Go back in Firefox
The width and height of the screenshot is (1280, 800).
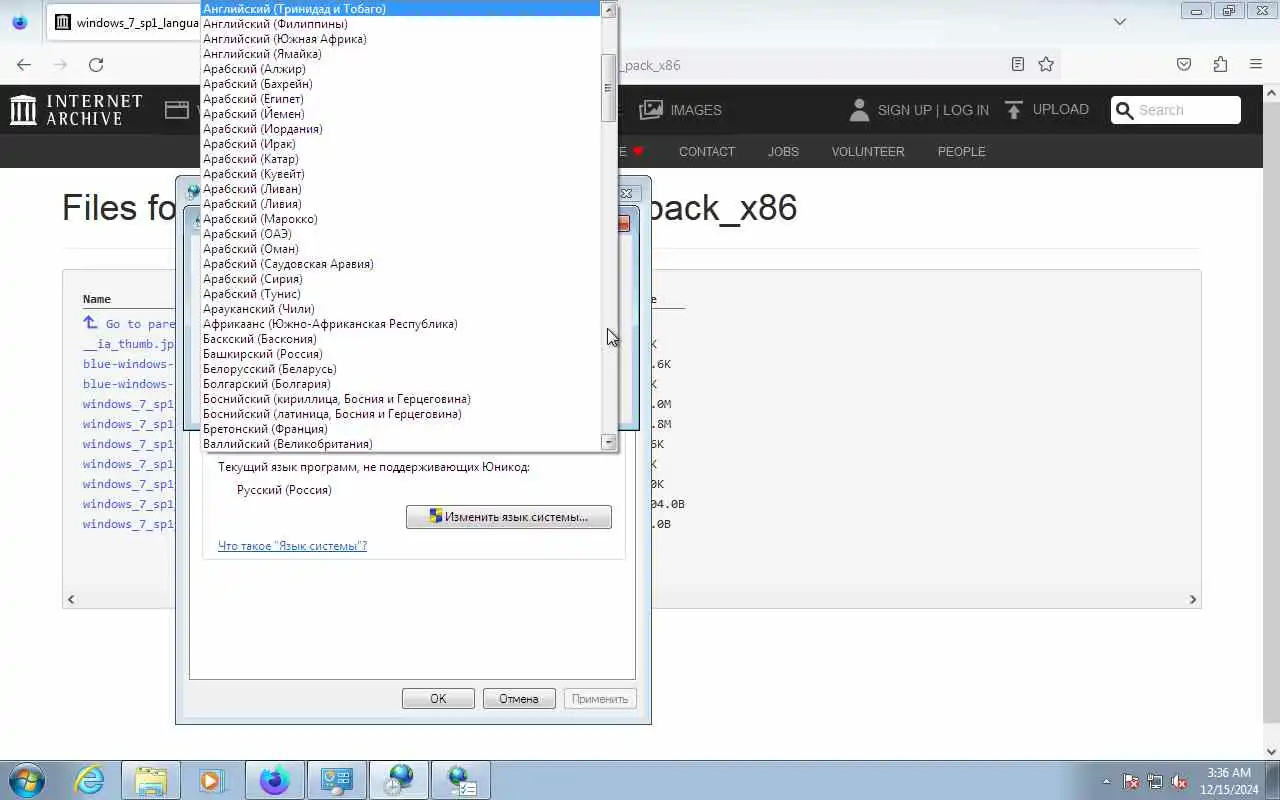click(24, 64)
